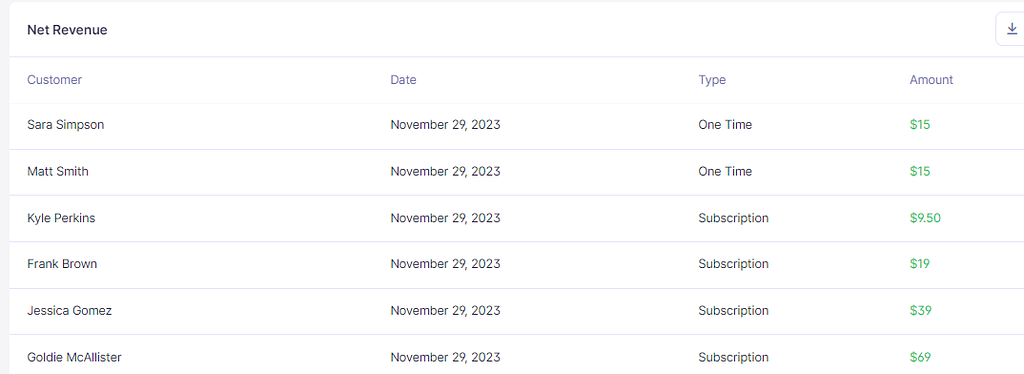Select Frank Brown in the table
This screenshot has height=374, width=1024.
pyautogui.click(x=62, y=264)
